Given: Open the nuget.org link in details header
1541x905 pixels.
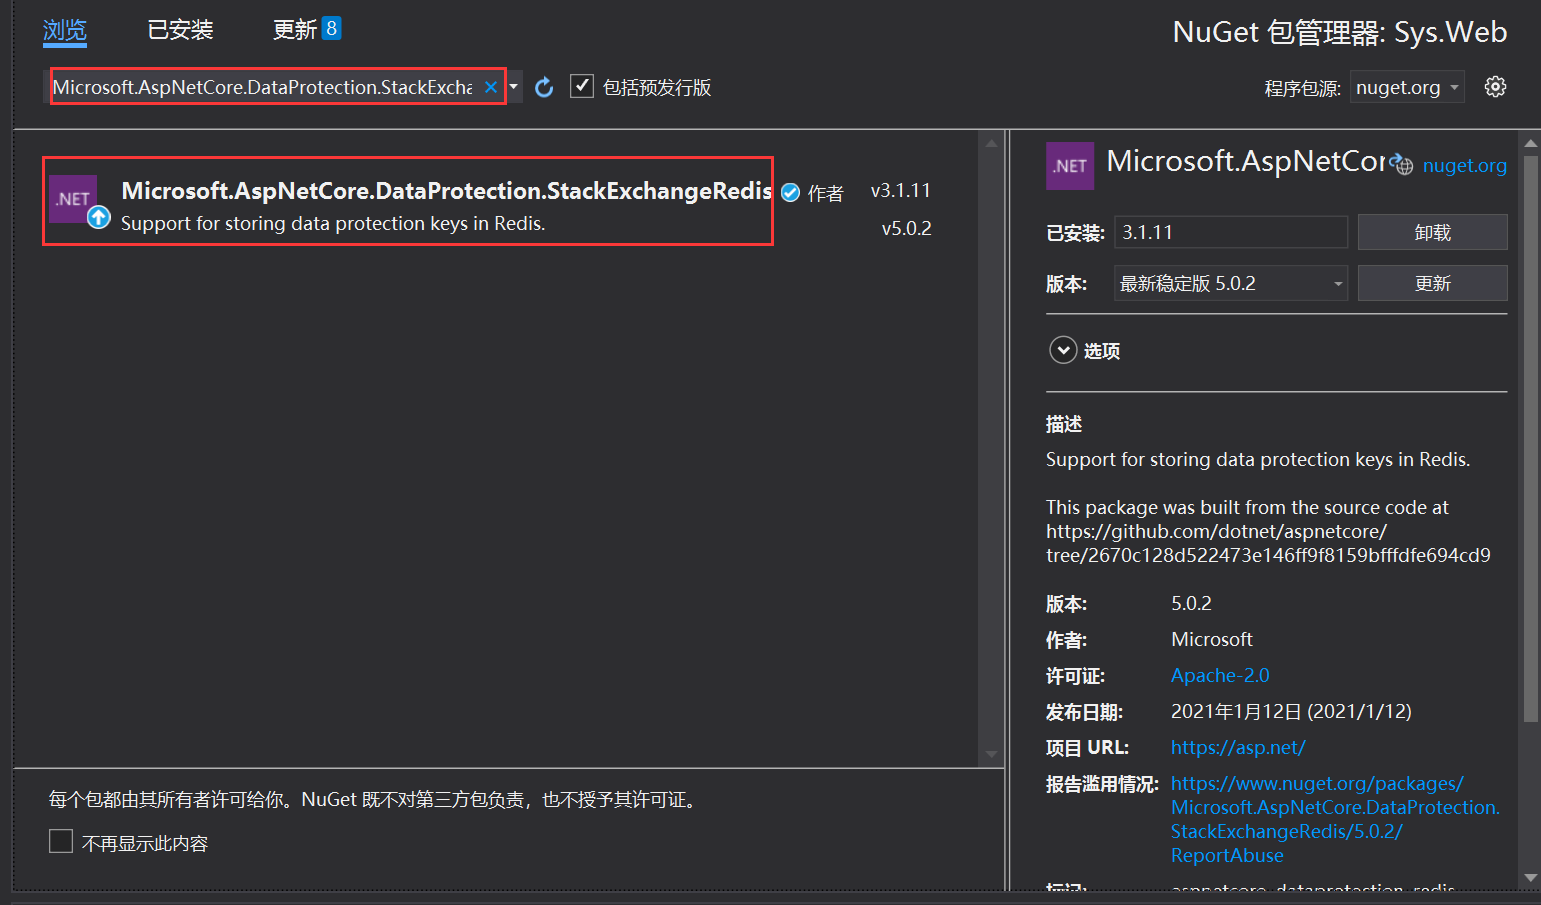Looking at the screenshot, I should (x=1464, y=166).
